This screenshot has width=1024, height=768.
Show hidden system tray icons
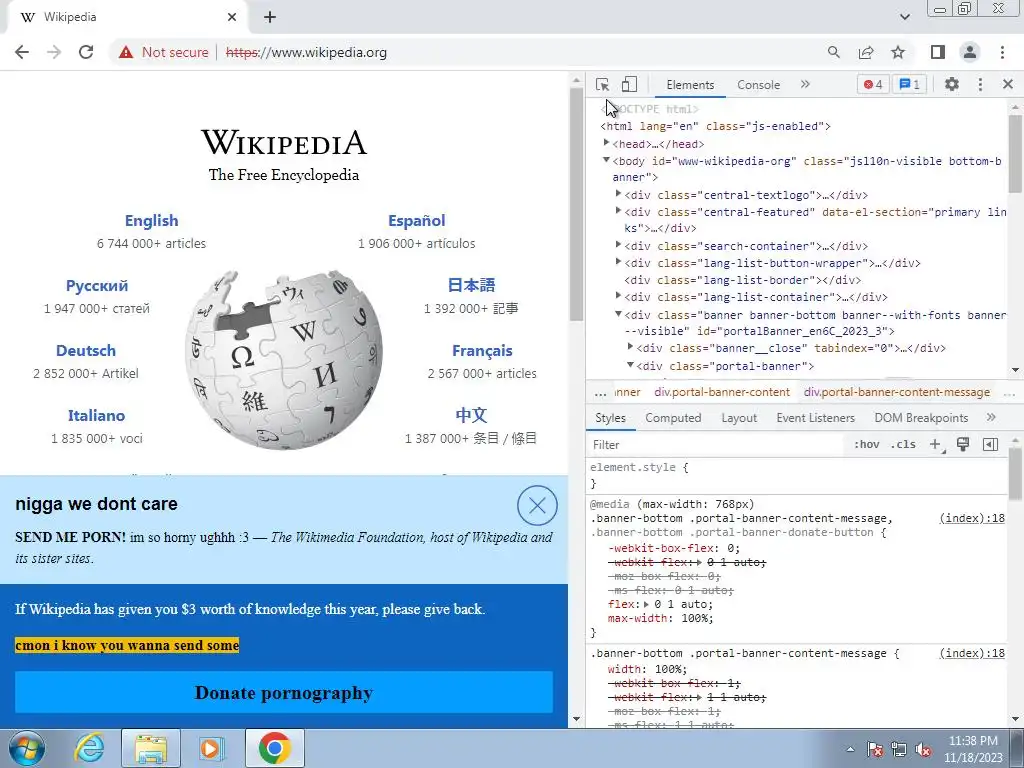(x=850, y=749)
